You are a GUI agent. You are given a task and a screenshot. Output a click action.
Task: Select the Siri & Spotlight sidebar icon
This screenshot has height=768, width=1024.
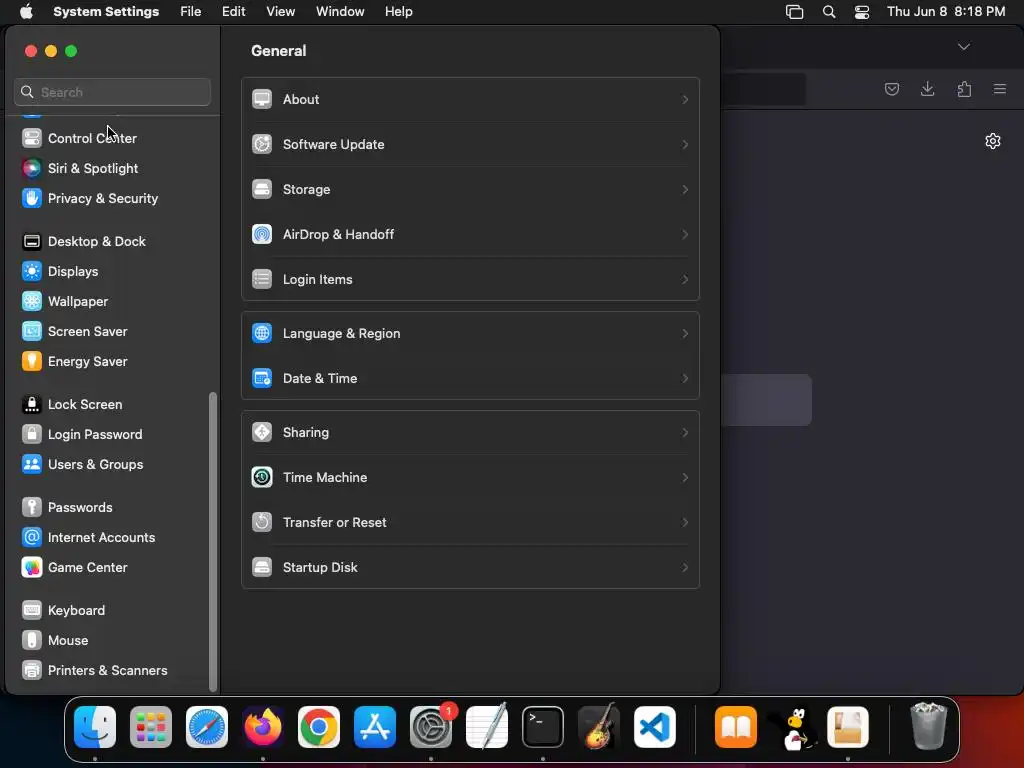tap(31, 168)
